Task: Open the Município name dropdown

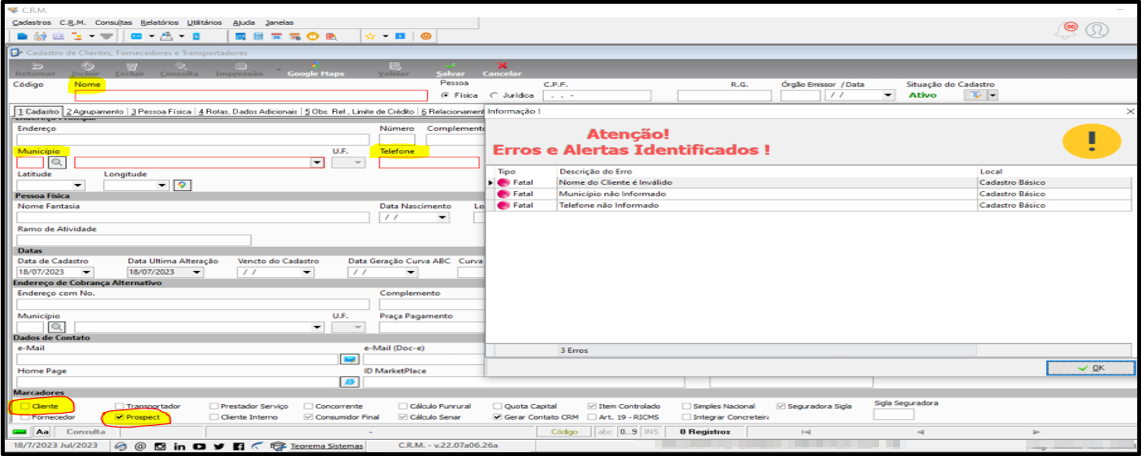Action: click(x=317, y=163)
